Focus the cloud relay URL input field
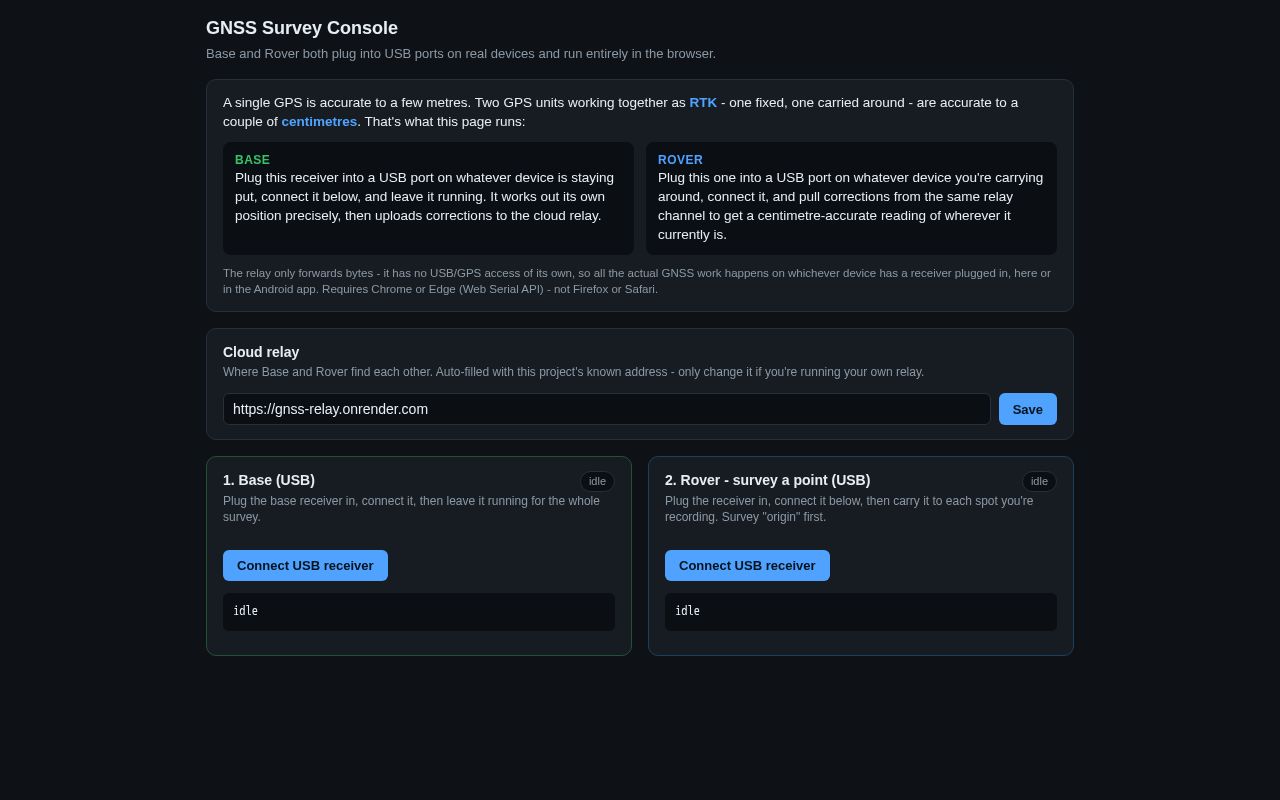This screenshot has width=1280, height=800. tap(607, 409)
